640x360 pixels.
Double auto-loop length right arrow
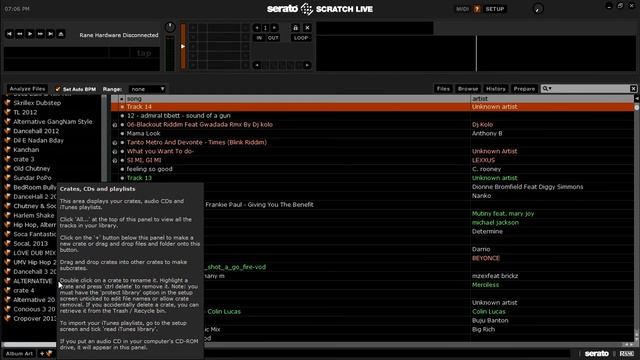pos(307,65)
